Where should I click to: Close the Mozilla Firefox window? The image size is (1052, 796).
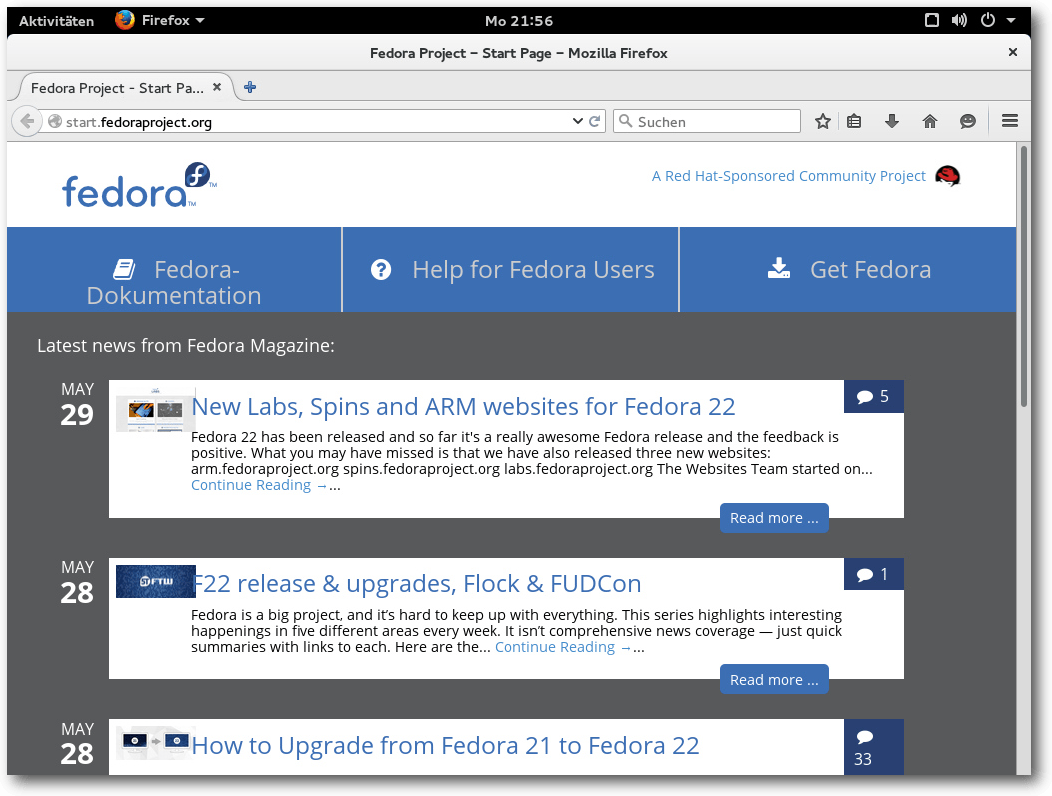(x=1012, y=52)
